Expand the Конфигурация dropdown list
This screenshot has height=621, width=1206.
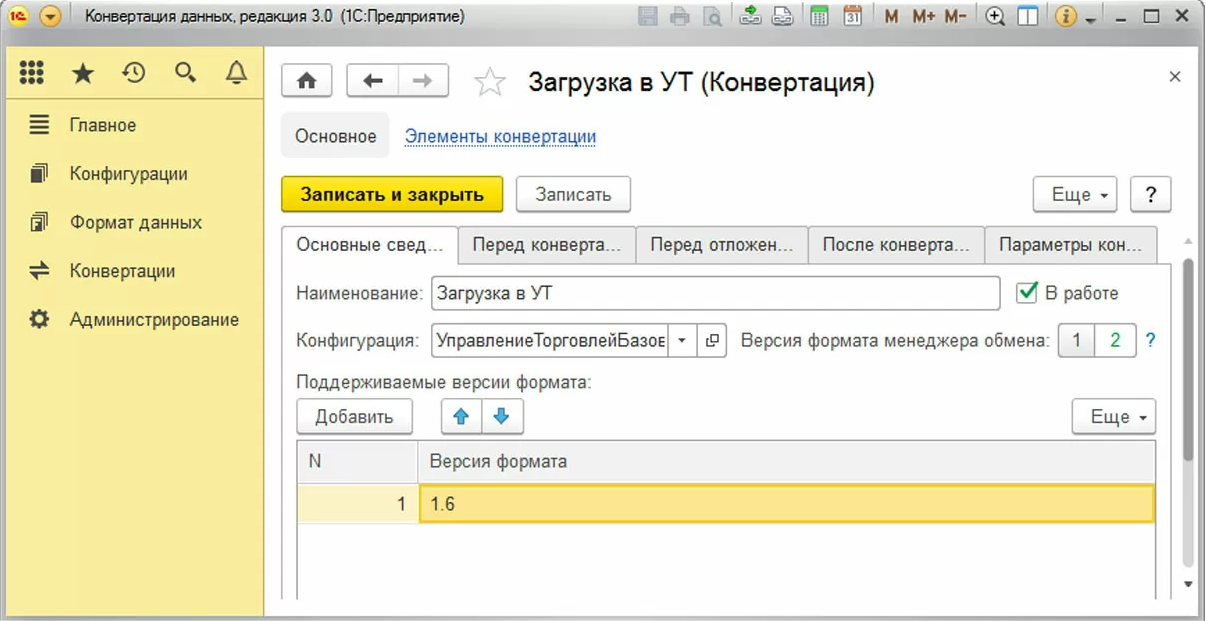pos(681,340)
